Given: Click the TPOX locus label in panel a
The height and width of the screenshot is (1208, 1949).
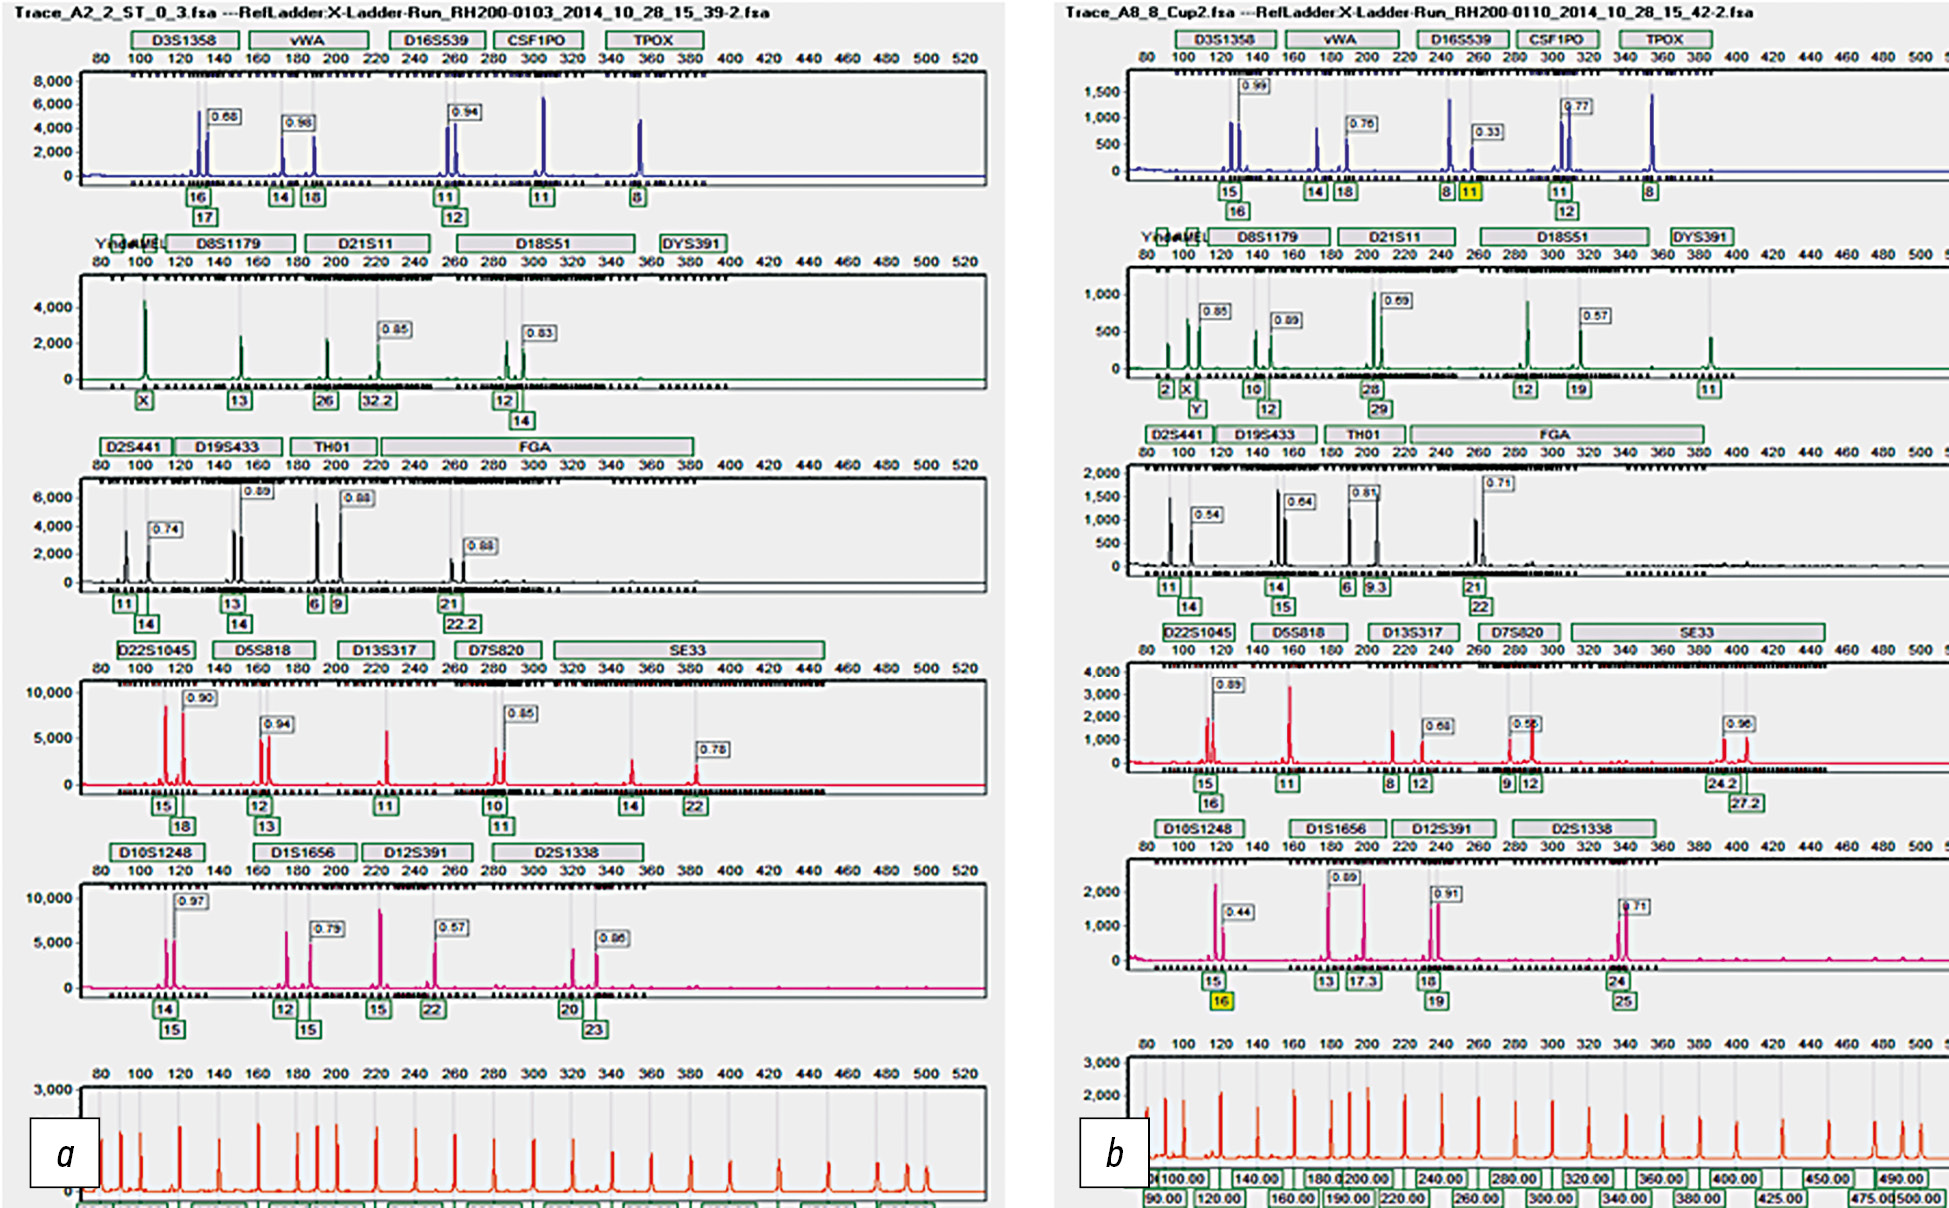Looking at the screenshot, I should click(654, 40).
